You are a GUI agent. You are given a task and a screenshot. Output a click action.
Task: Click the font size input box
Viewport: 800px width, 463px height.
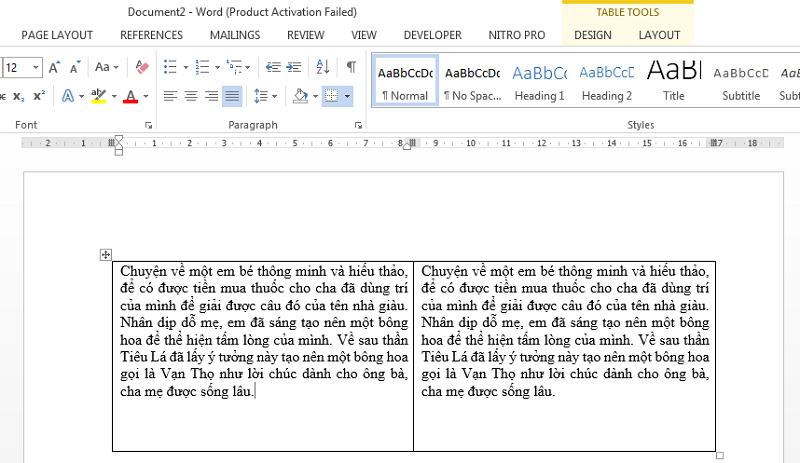[18, 67]
